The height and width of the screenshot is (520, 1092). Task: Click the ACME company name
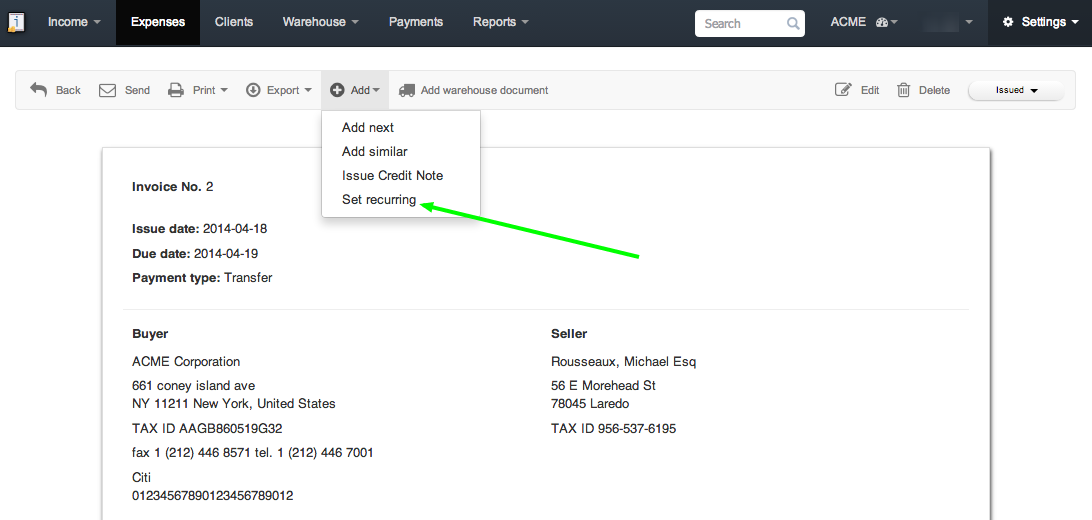(x=848, y=22)
